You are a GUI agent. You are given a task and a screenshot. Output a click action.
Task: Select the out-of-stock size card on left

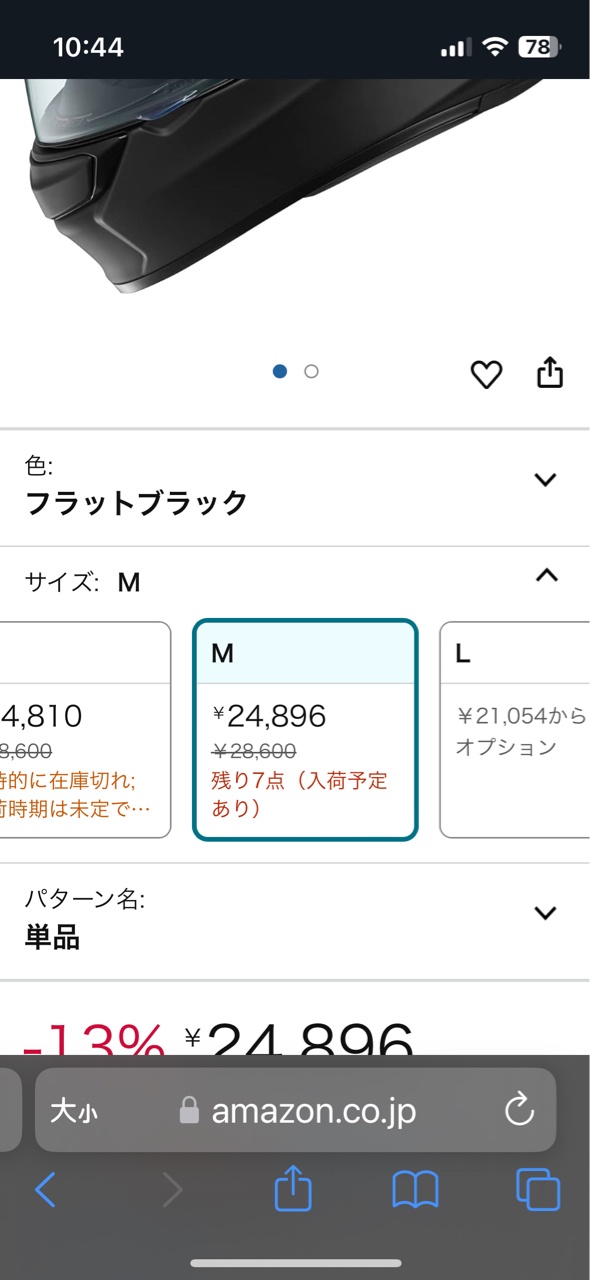(85, 730)
